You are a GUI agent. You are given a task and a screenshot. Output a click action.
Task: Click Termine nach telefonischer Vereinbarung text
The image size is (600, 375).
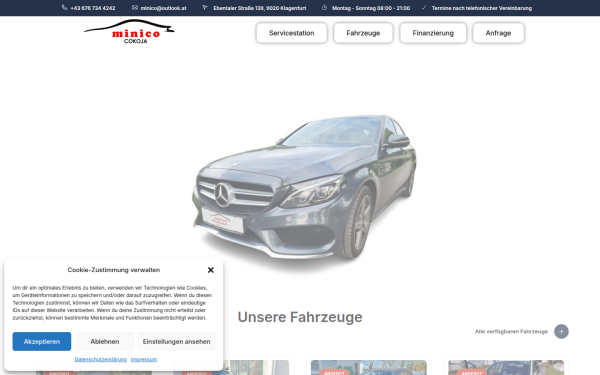(482, 8)
